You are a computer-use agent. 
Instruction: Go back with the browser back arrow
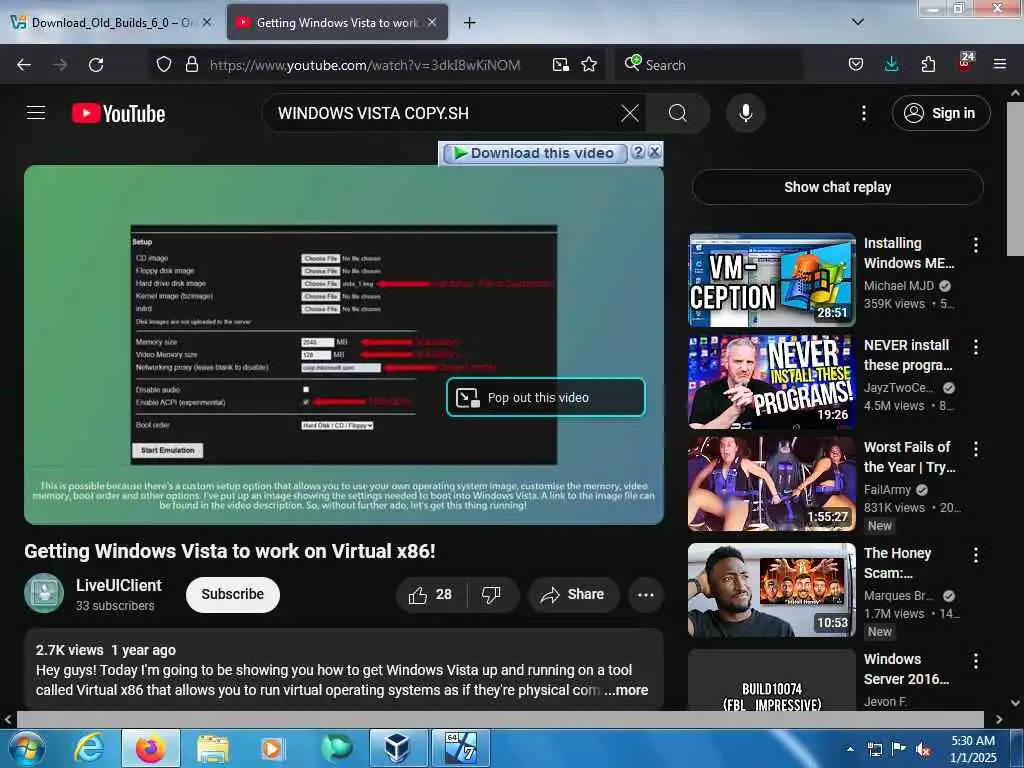coord(24,65)
